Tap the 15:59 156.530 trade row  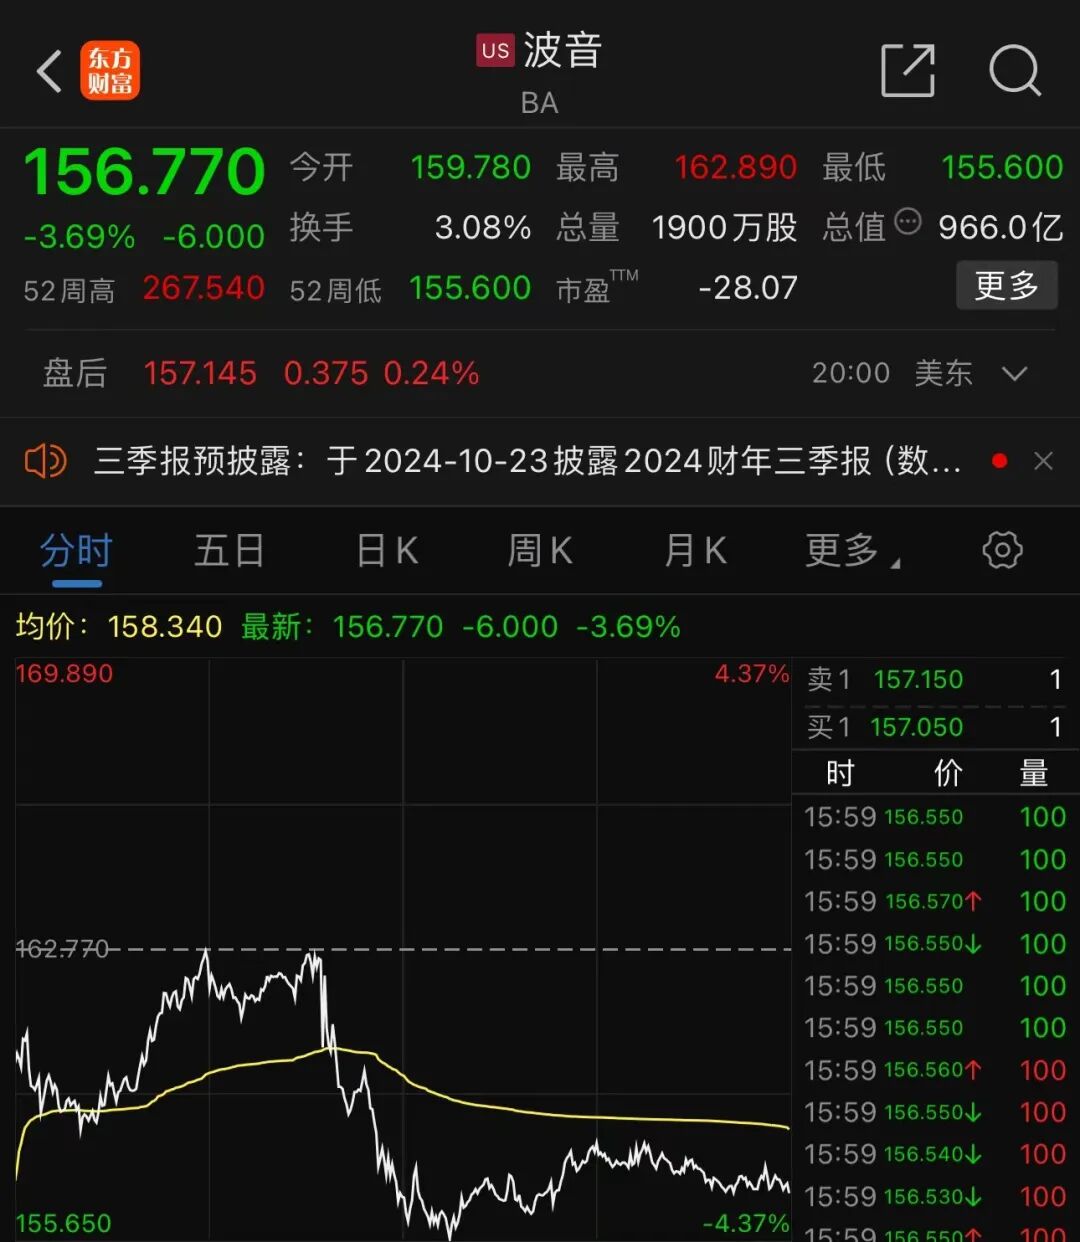(x=935, y=1196)
